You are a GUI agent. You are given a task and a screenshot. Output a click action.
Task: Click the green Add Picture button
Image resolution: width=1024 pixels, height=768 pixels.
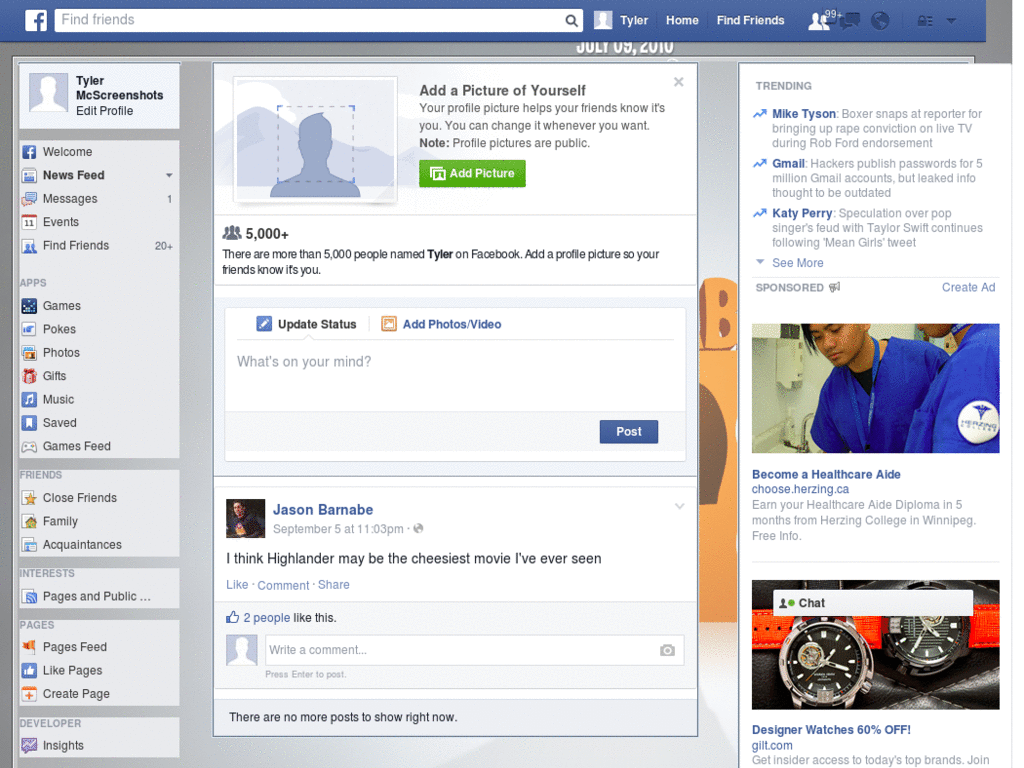[x=472, y=174]
